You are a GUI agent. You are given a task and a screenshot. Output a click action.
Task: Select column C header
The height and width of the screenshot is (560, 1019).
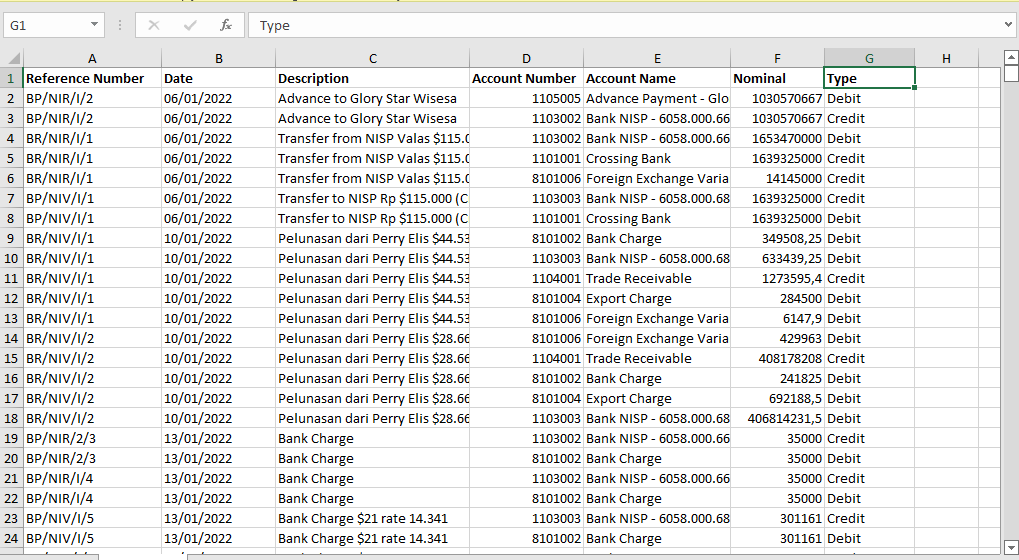372,58
